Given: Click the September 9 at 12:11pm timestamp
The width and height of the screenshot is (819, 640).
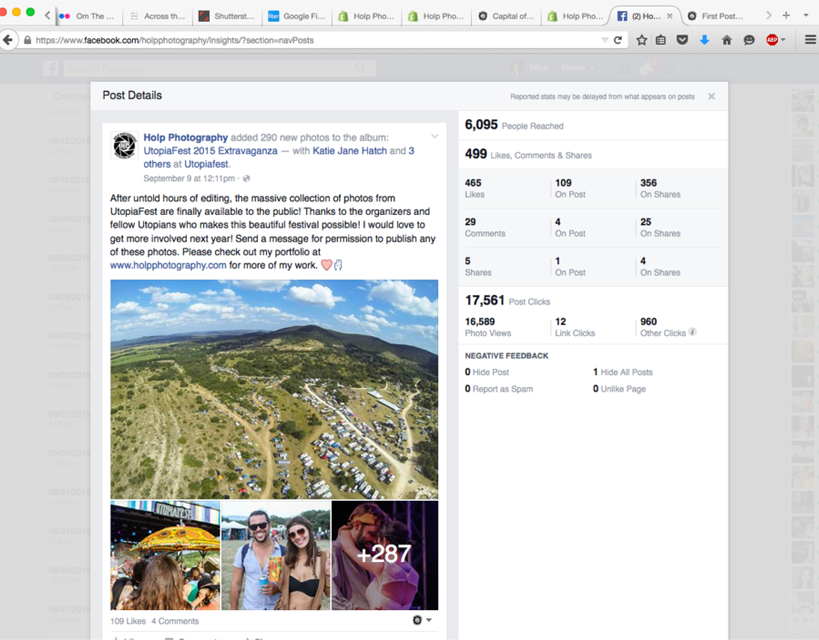Looking at the screenshot, I should pyautogui.click(x=189, y=179).
